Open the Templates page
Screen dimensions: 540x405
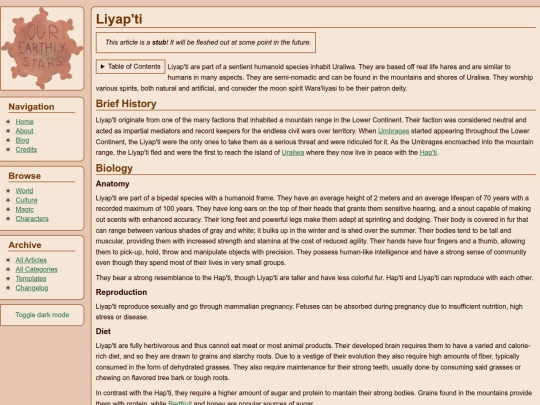point(31,279)
